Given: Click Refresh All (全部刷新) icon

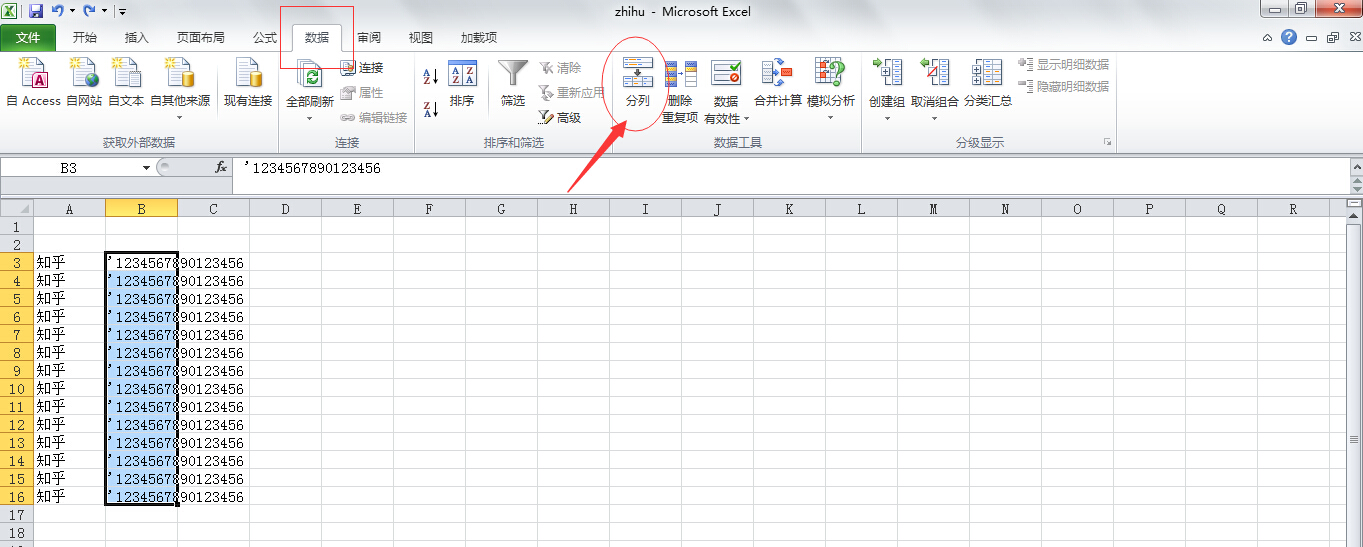Looking at the screenshot, I should click(310, 76).
